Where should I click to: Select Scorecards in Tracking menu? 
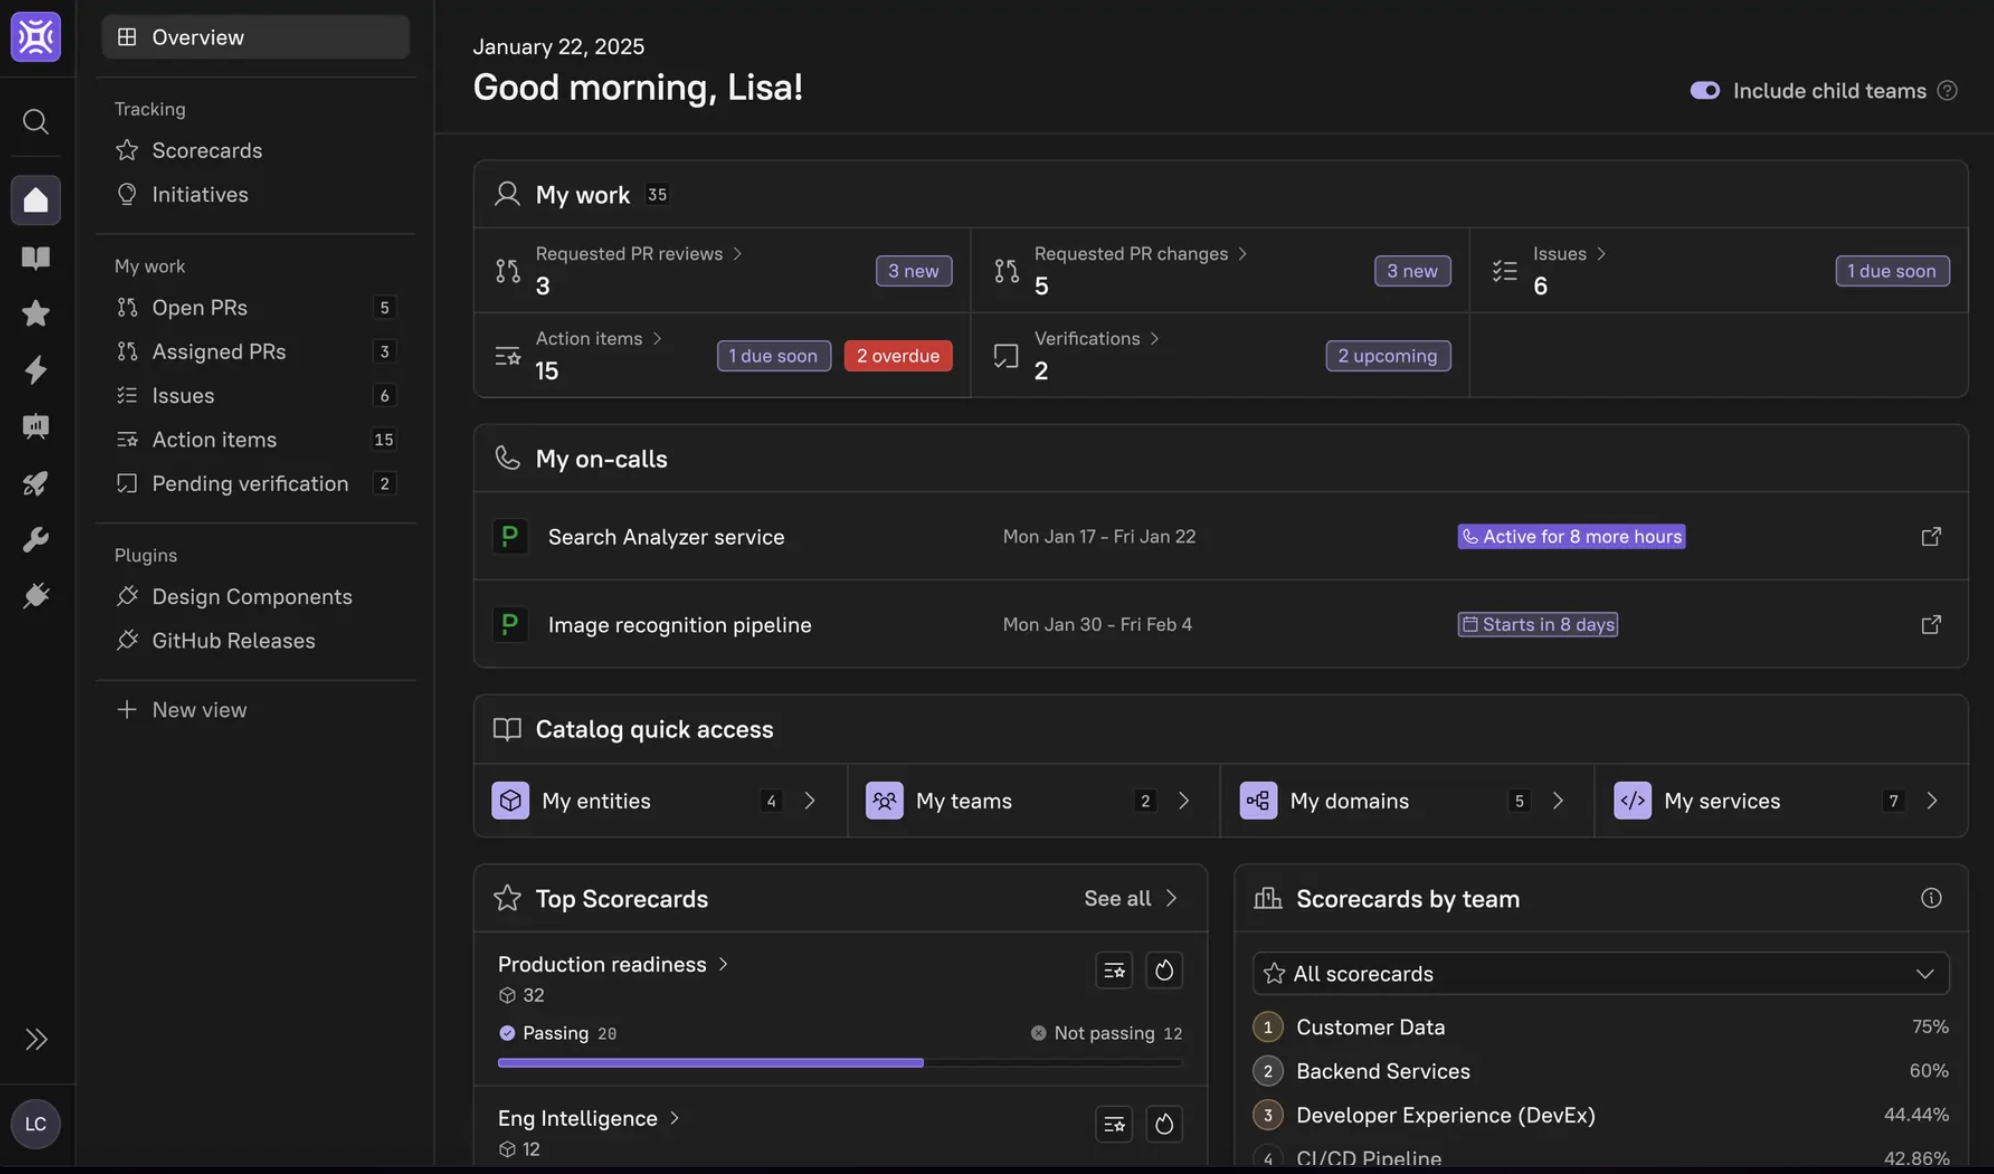[x=207, y=150]
